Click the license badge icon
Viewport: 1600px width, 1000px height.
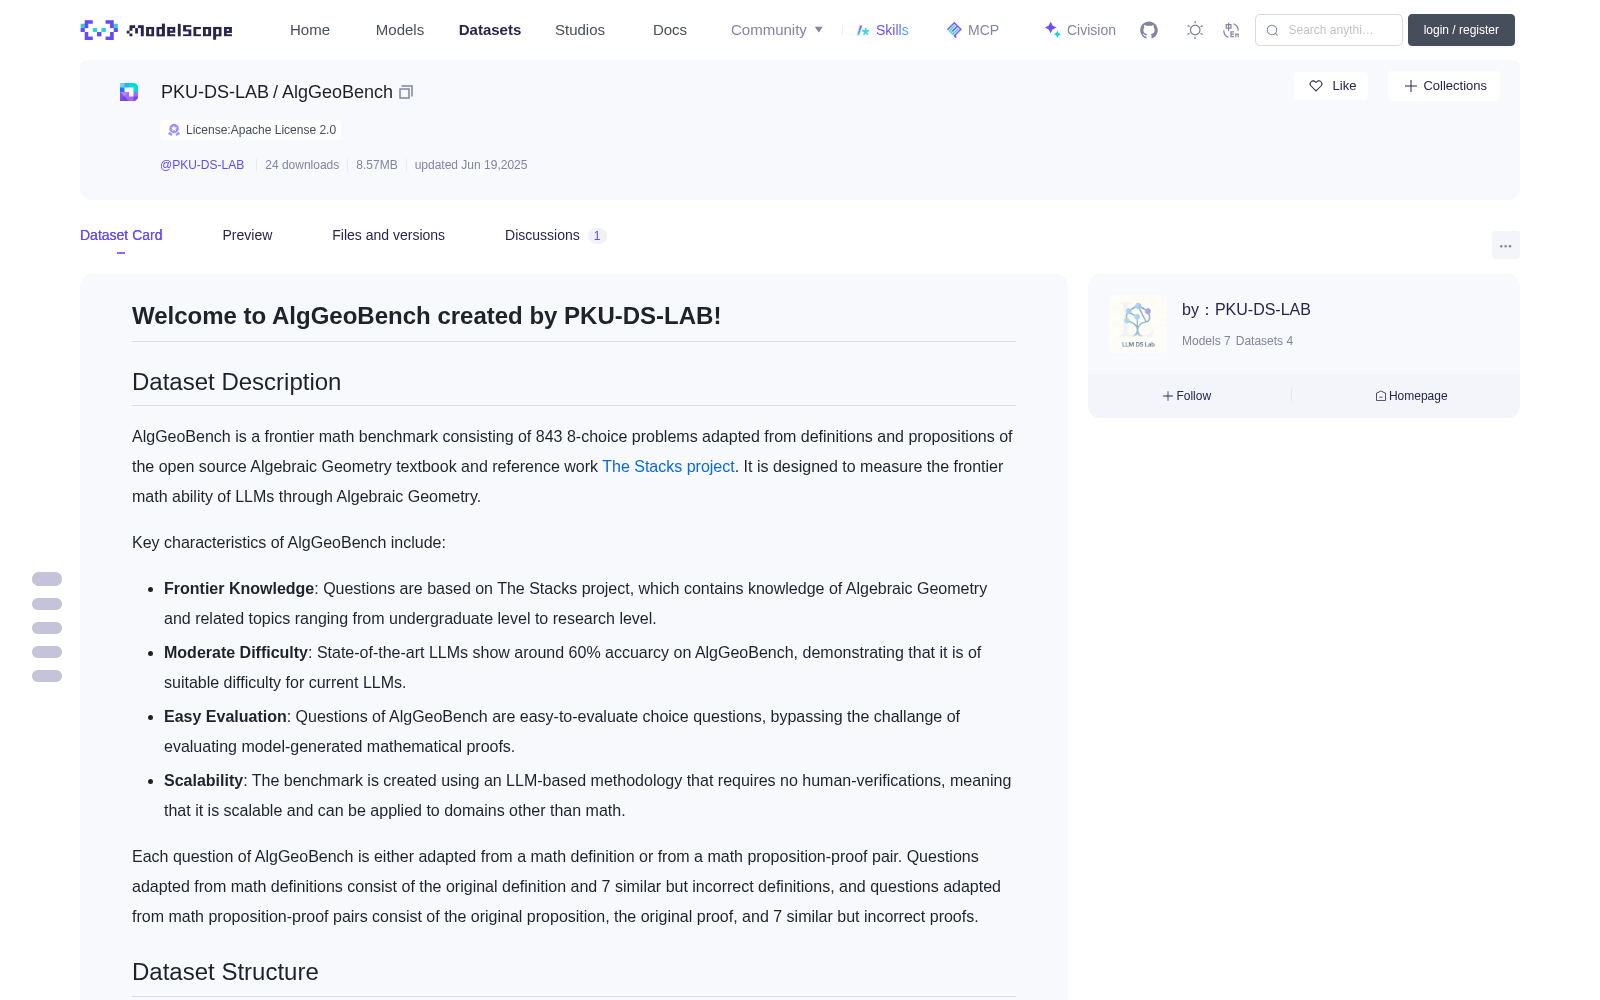174,130
